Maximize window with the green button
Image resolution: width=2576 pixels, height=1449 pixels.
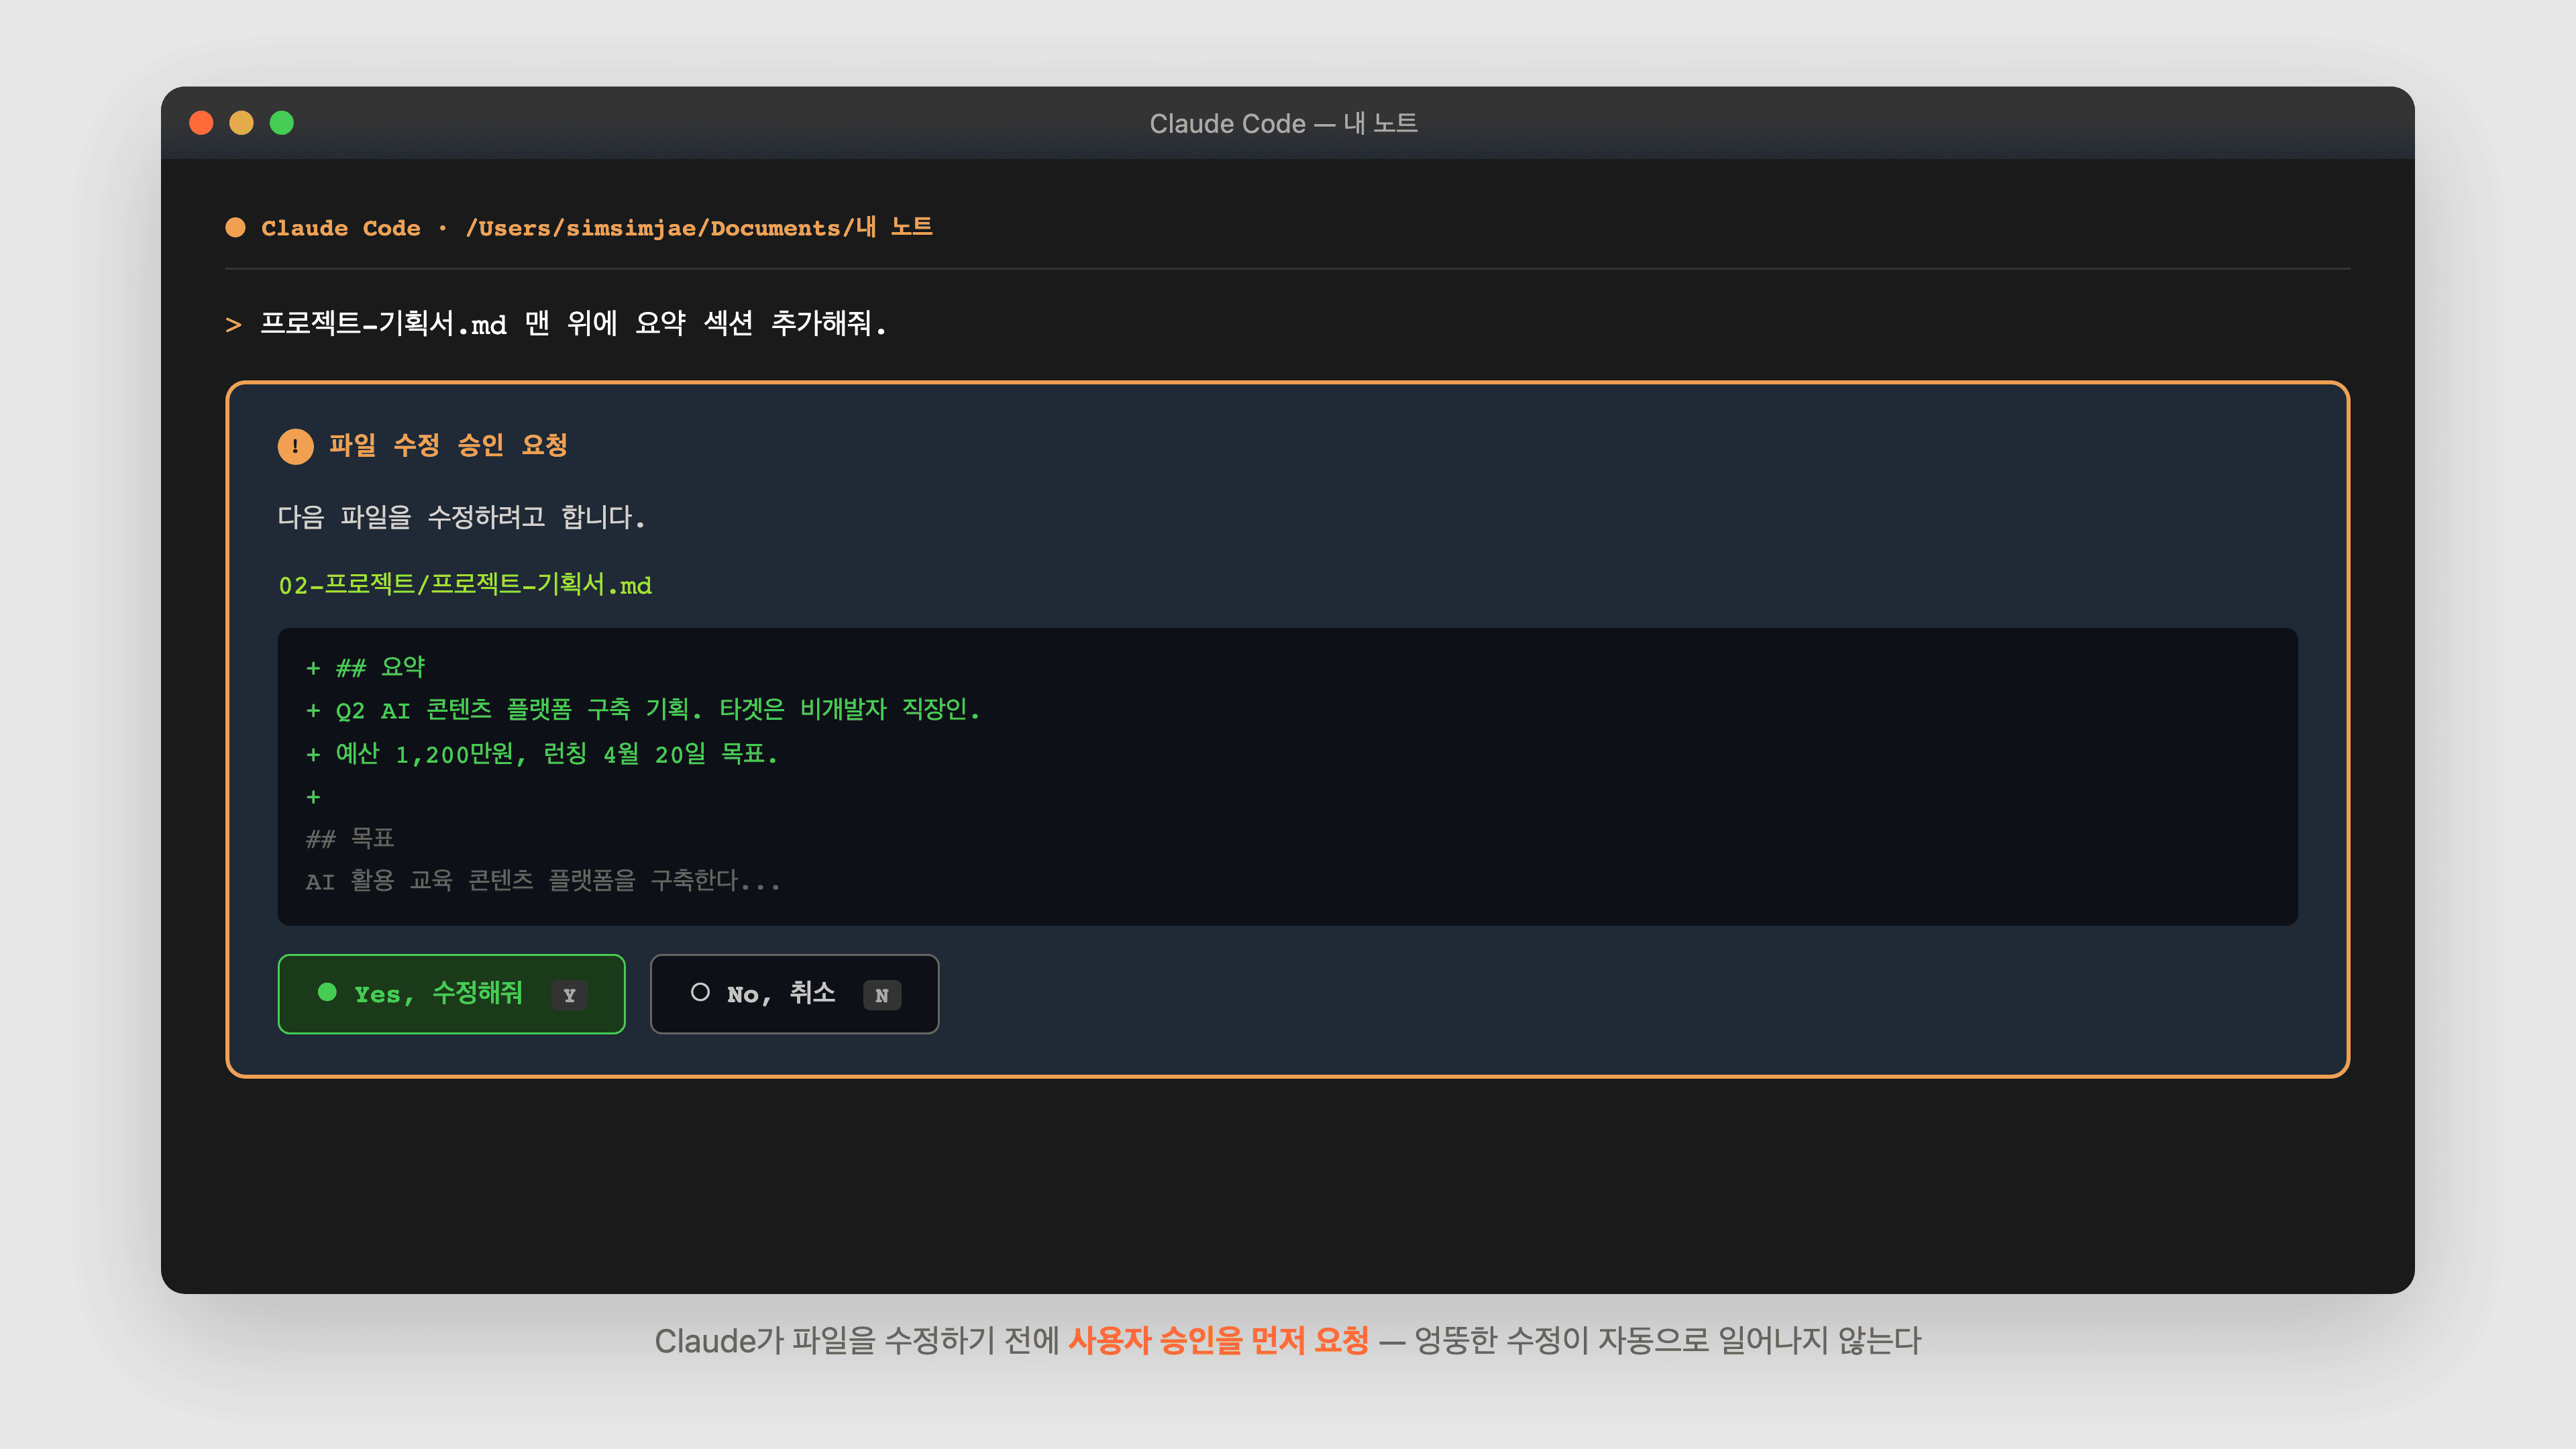(282, 122)
